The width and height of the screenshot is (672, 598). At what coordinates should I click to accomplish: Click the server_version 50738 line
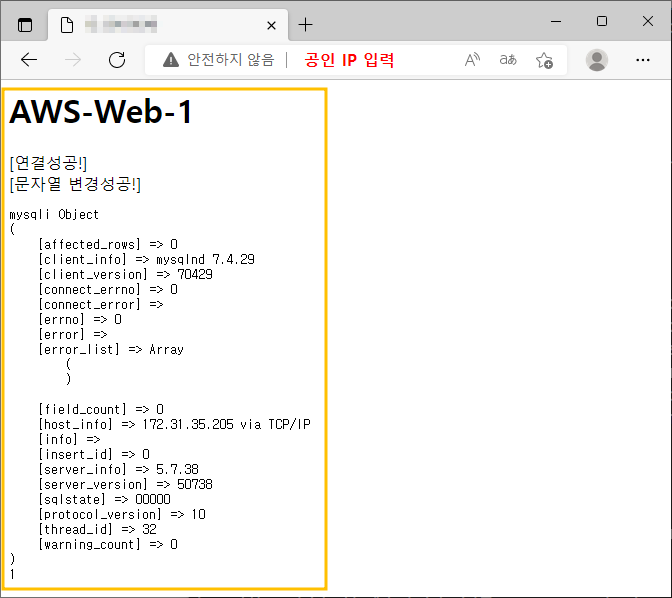126,484
